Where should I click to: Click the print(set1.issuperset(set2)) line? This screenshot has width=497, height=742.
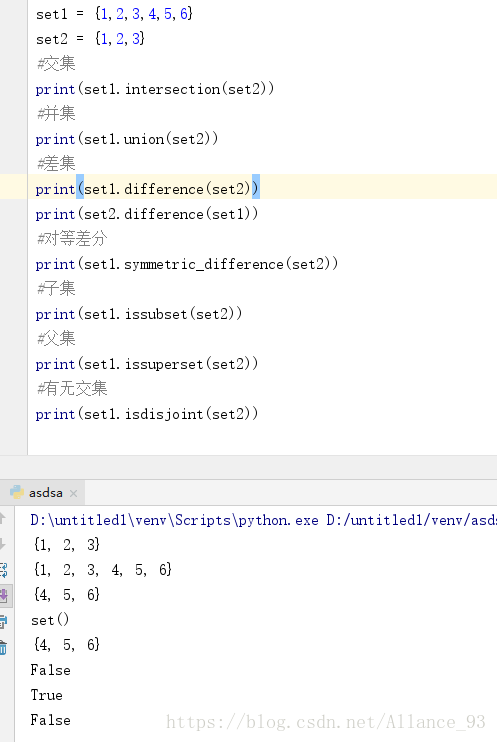coord(147,364)
